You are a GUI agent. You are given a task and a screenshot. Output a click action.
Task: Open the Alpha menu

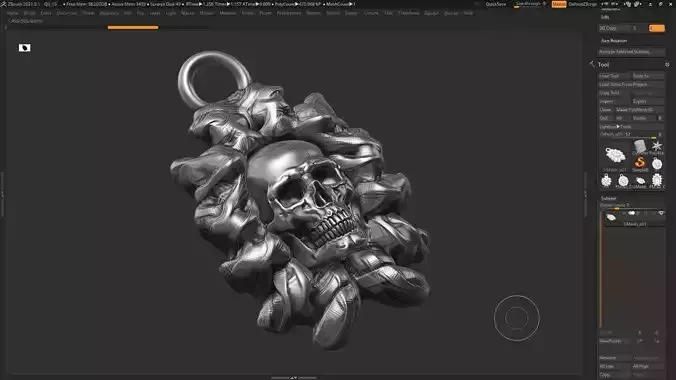pos(13,13)
